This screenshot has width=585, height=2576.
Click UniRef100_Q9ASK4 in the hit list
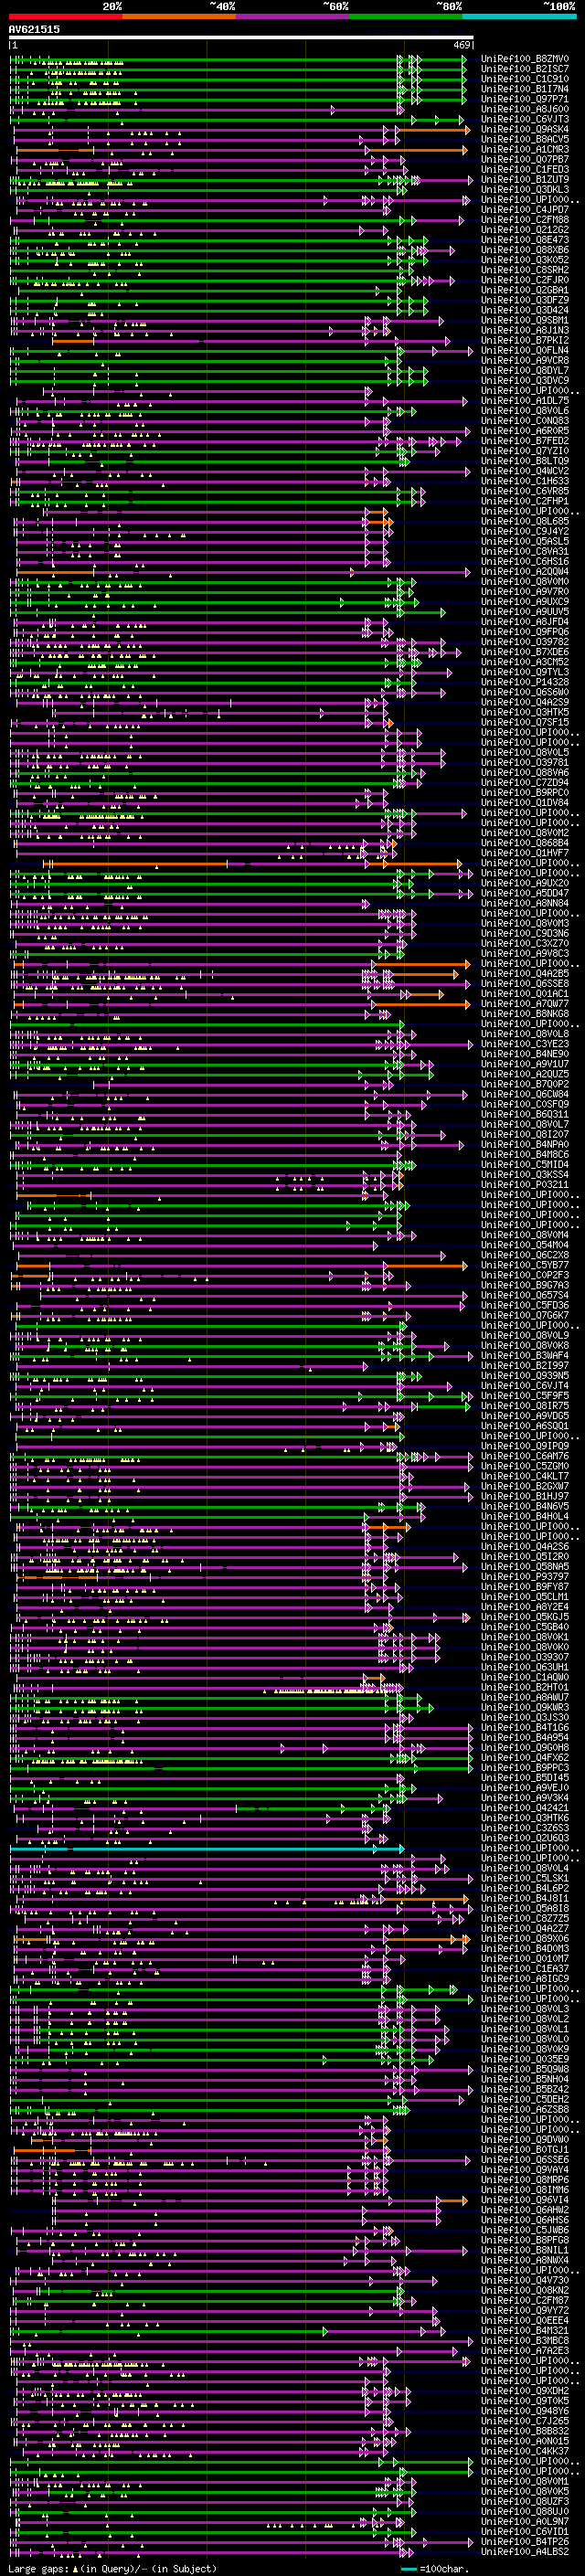coord(524,129)
